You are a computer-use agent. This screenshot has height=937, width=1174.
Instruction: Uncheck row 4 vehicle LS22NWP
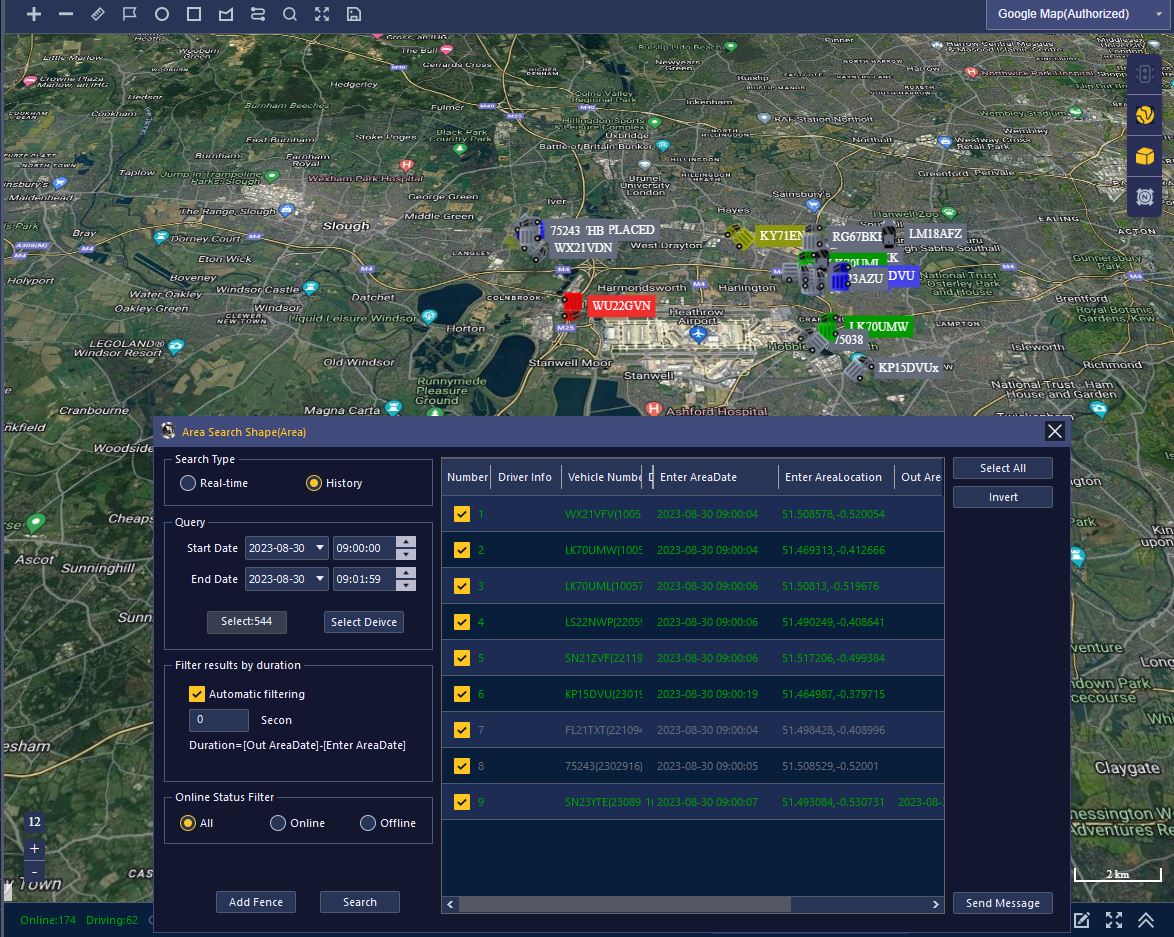point(461,622)
